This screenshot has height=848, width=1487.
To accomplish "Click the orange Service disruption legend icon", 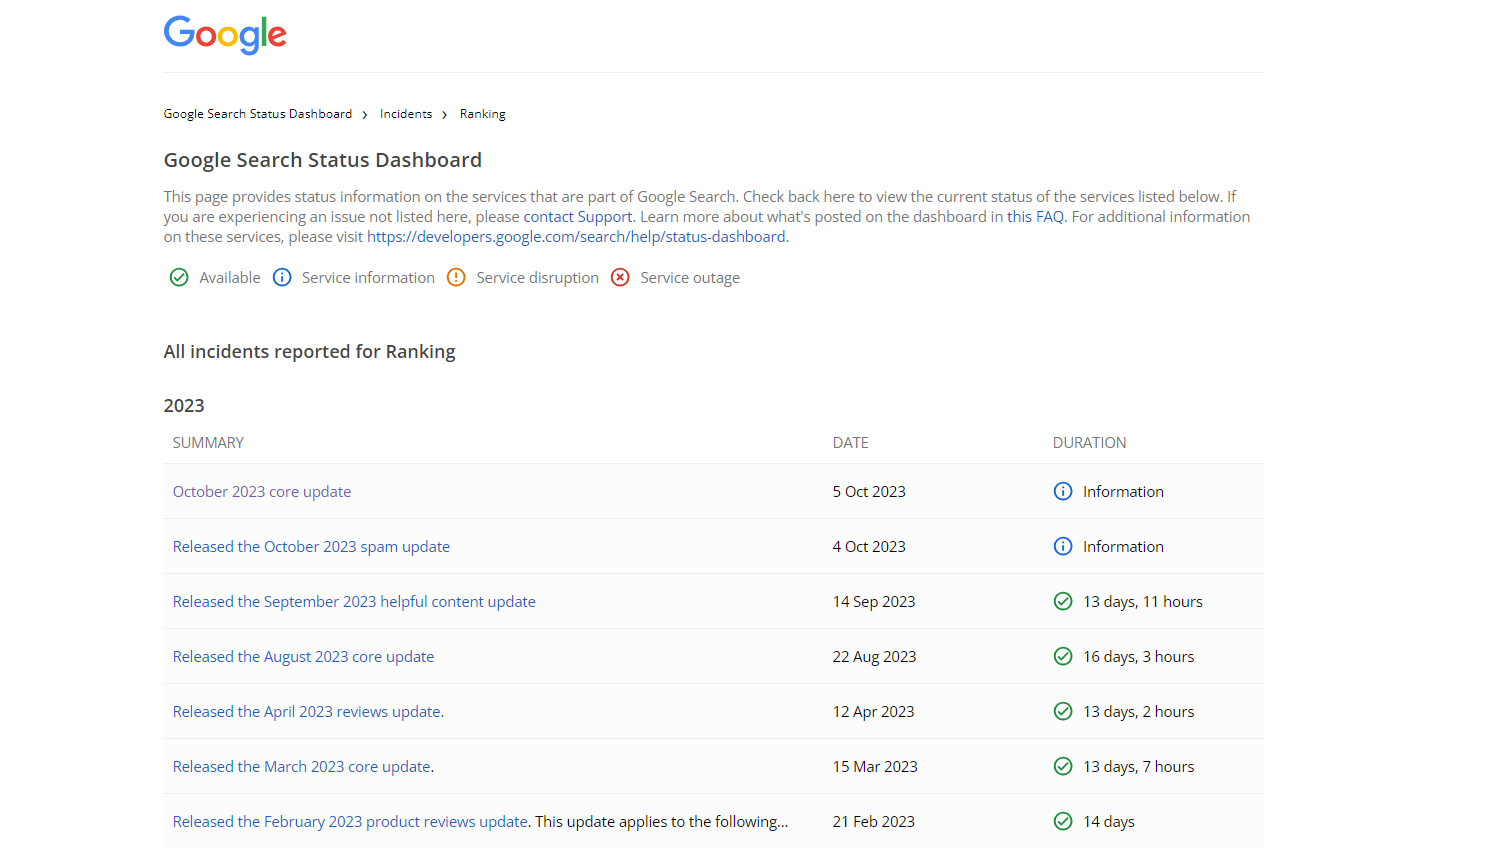I will [x=456, y=278].
